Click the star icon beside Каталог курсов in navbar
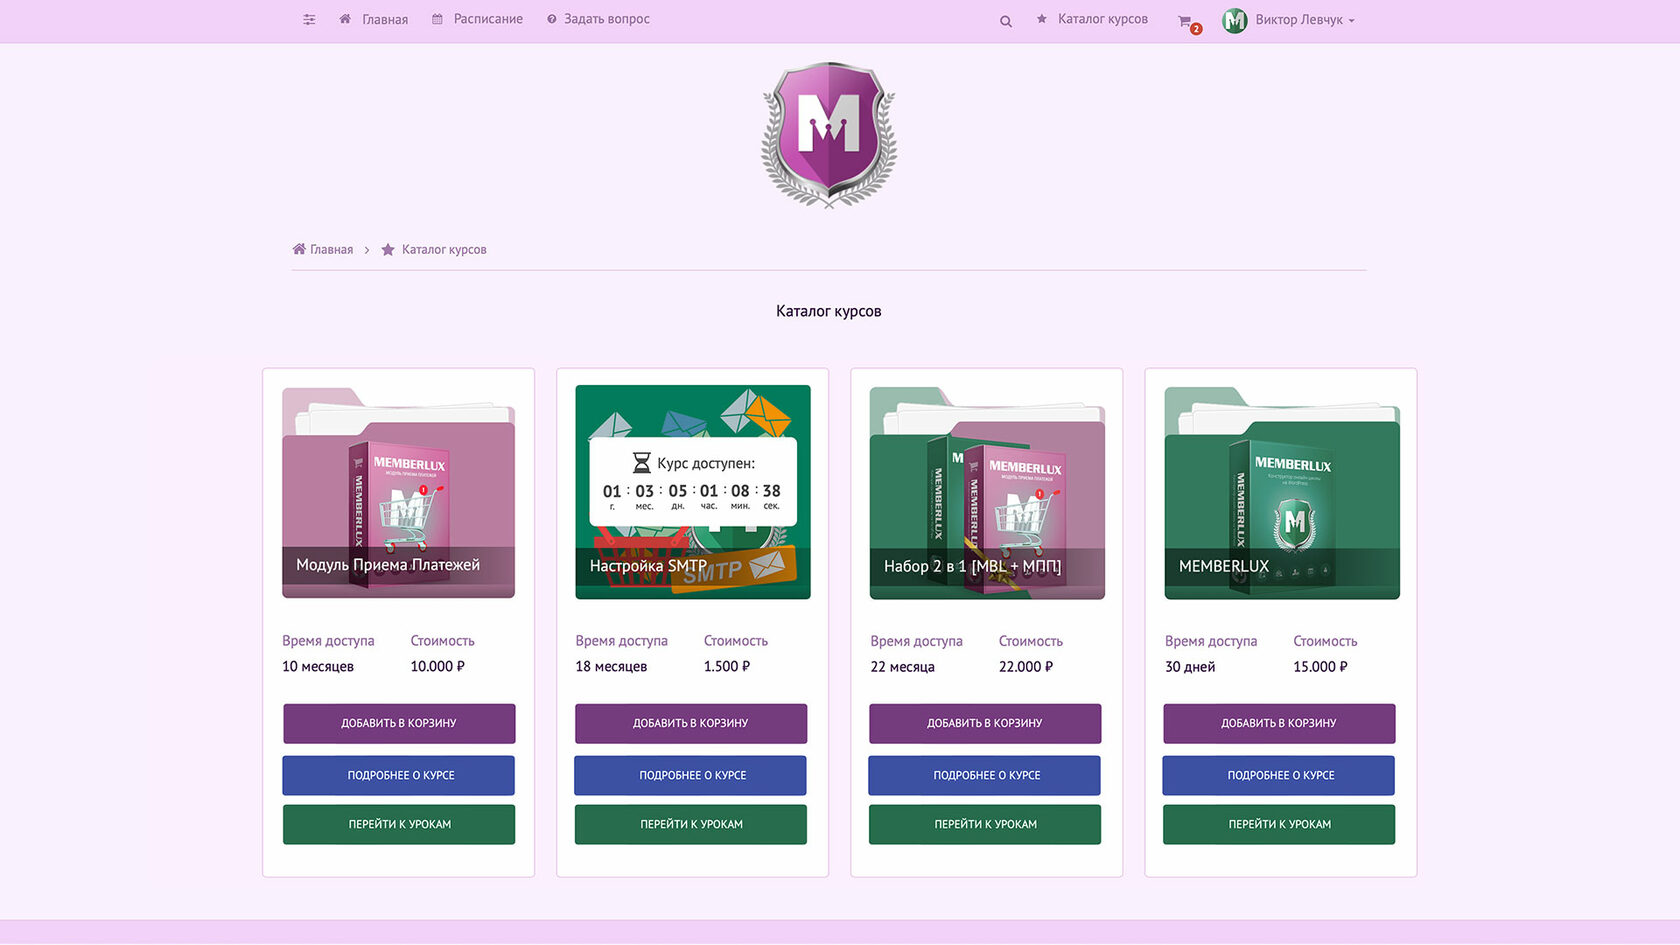1680x945 pixels. point(1041,19)
